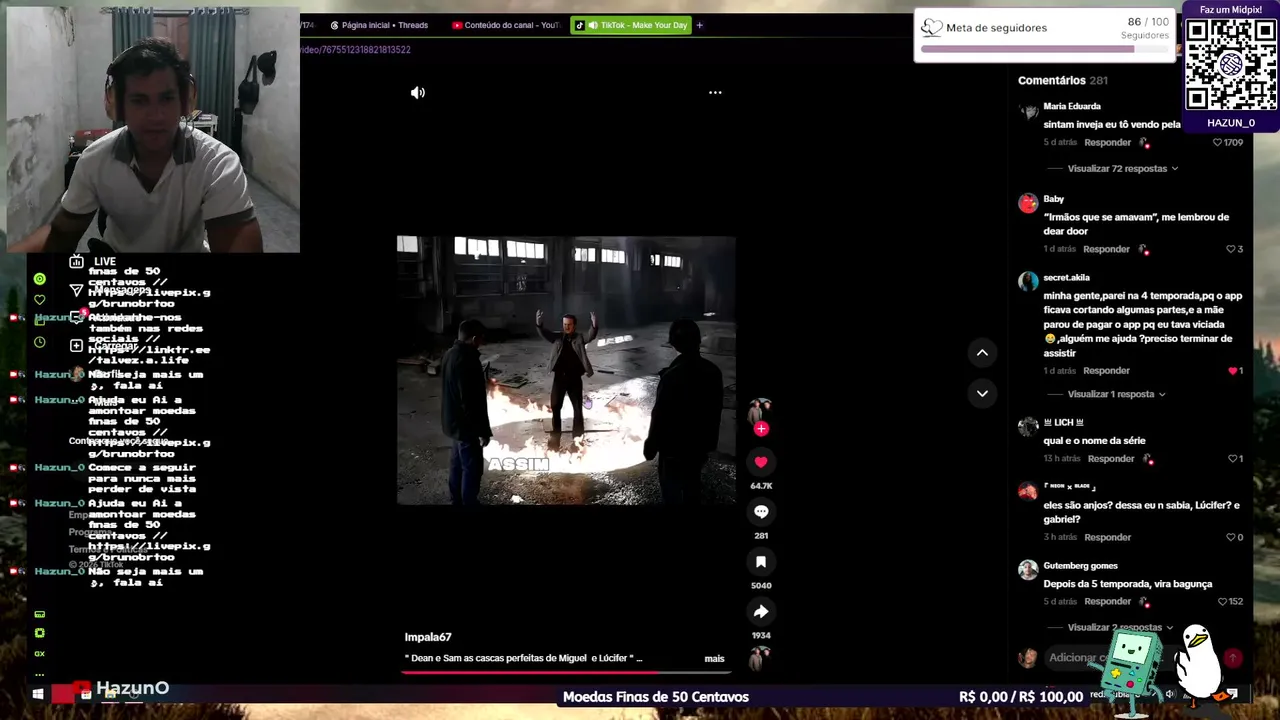Open the sound disc under the share count
This screenshot has height=720, width=1280.
tap(760, 657)
